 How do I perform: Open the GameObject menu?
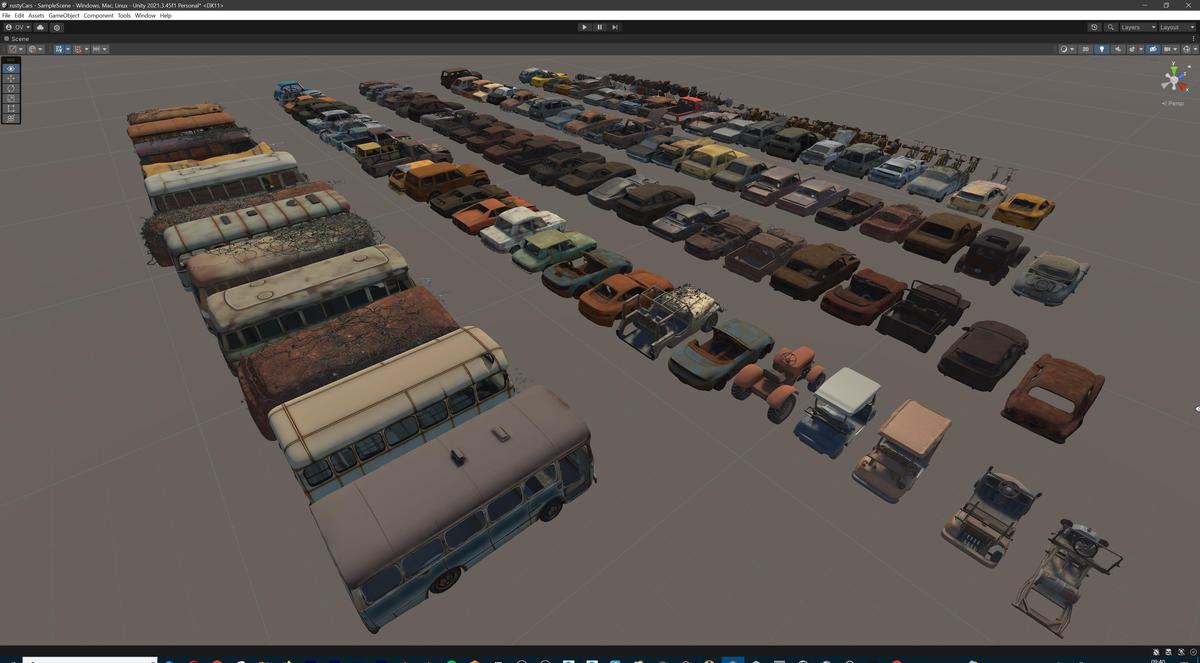coord(63,15)
